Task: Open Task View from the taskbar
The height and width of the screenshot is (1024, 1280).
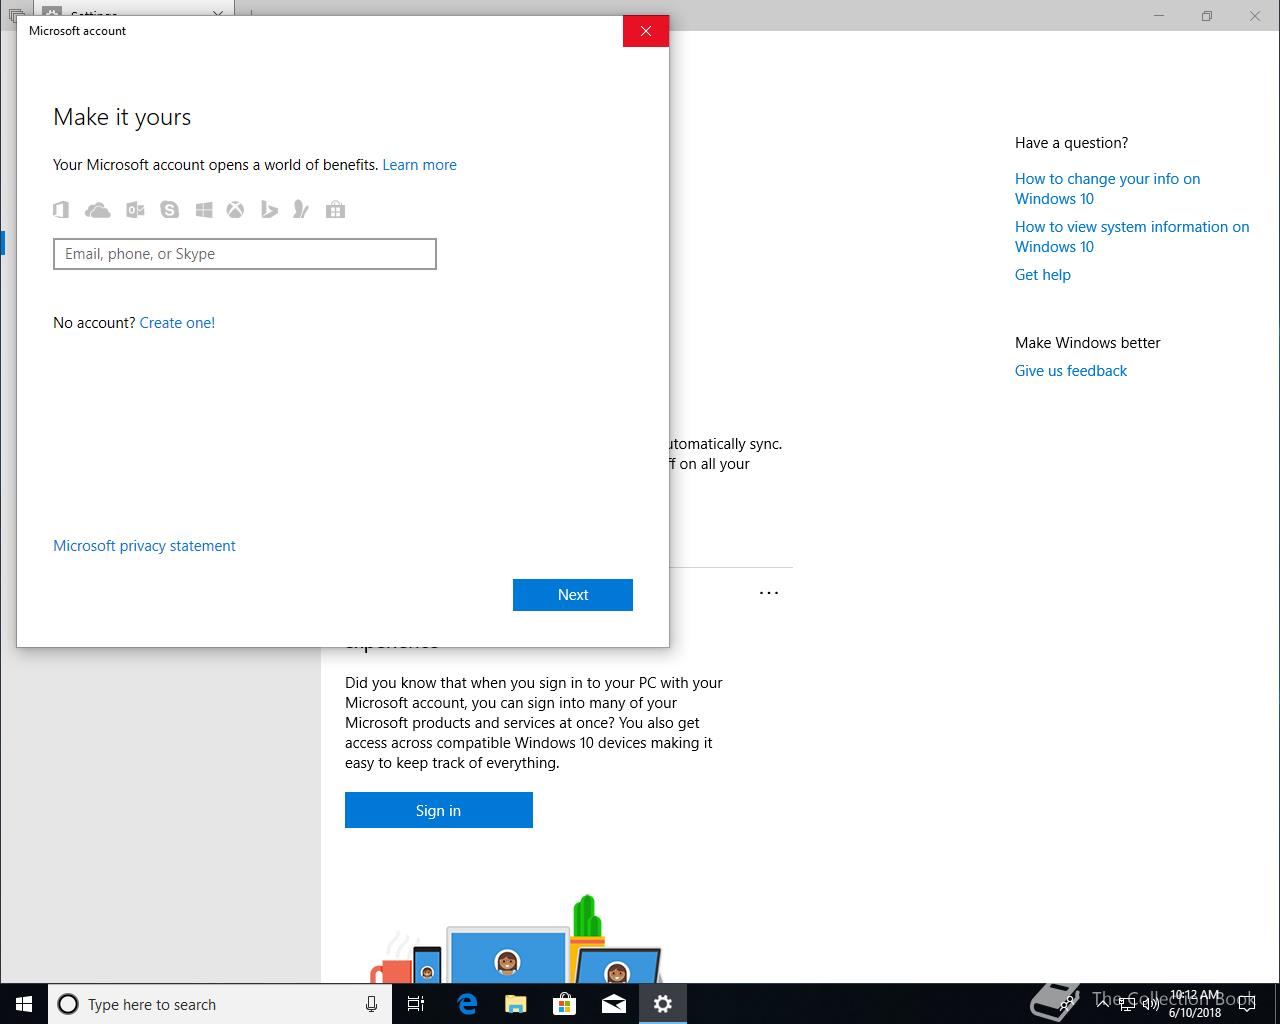Action: click(x=416, y=1004)
